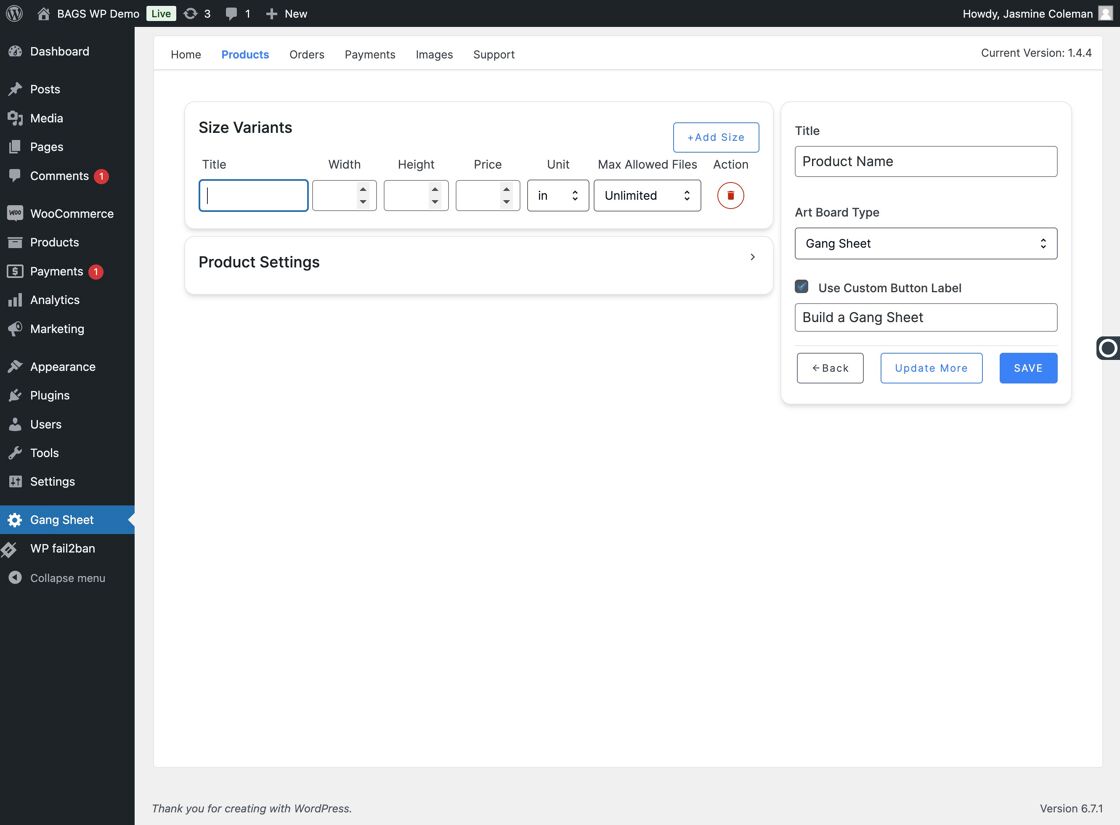The width and height of the screenshot is (1120, 825).
Task: Click the Plugins plug icon
Action: tap(15, 395)
